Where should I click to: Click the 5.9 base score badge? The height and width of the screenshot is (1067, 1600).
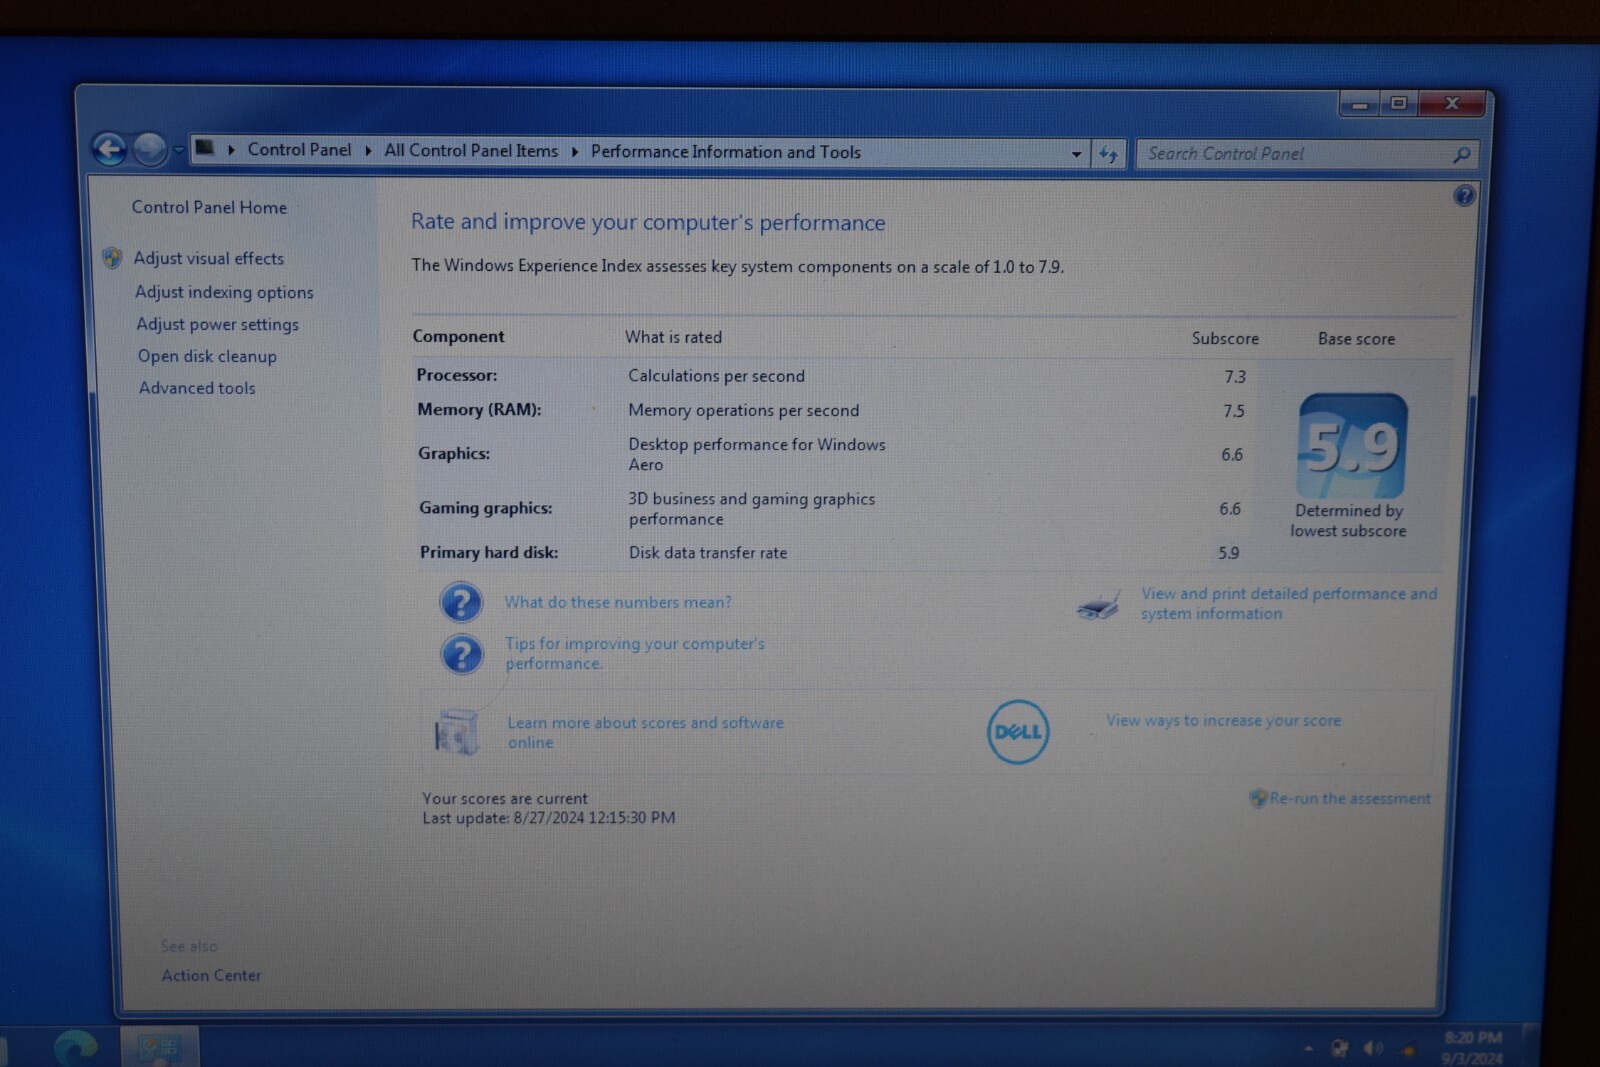(1352, 445)
